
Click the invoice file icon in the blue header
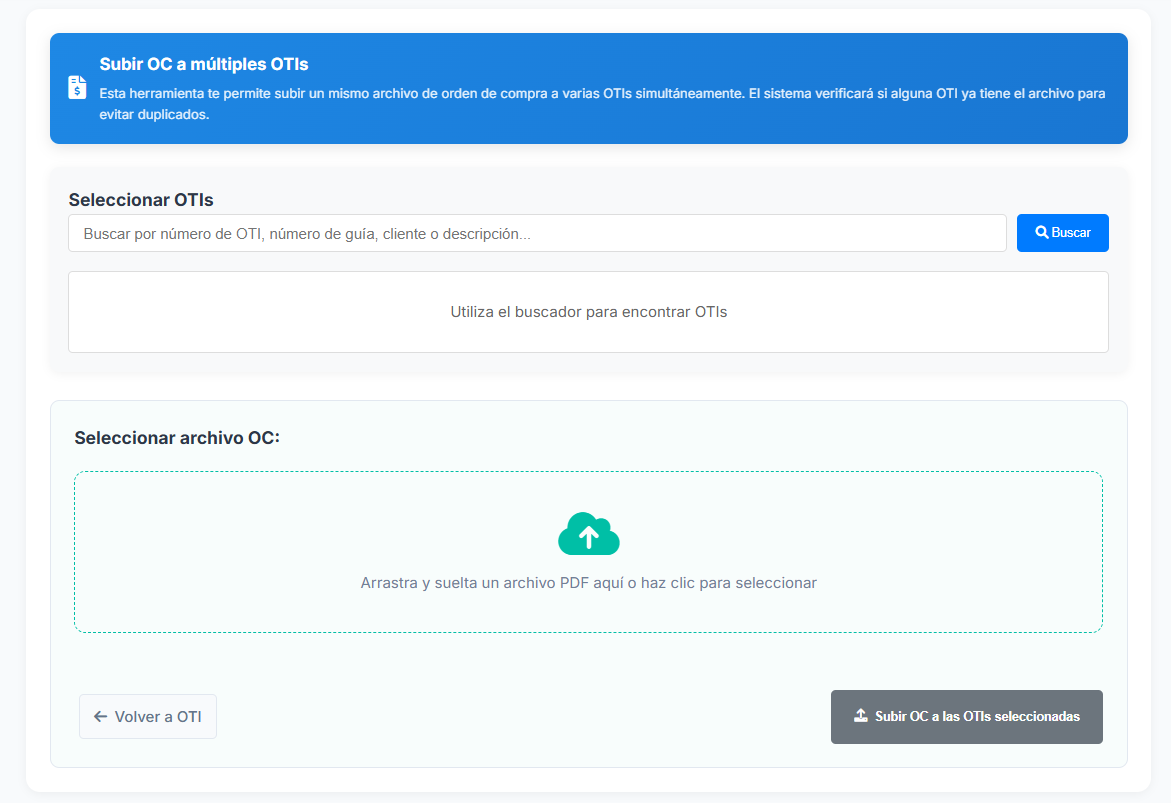pos(77,88)
